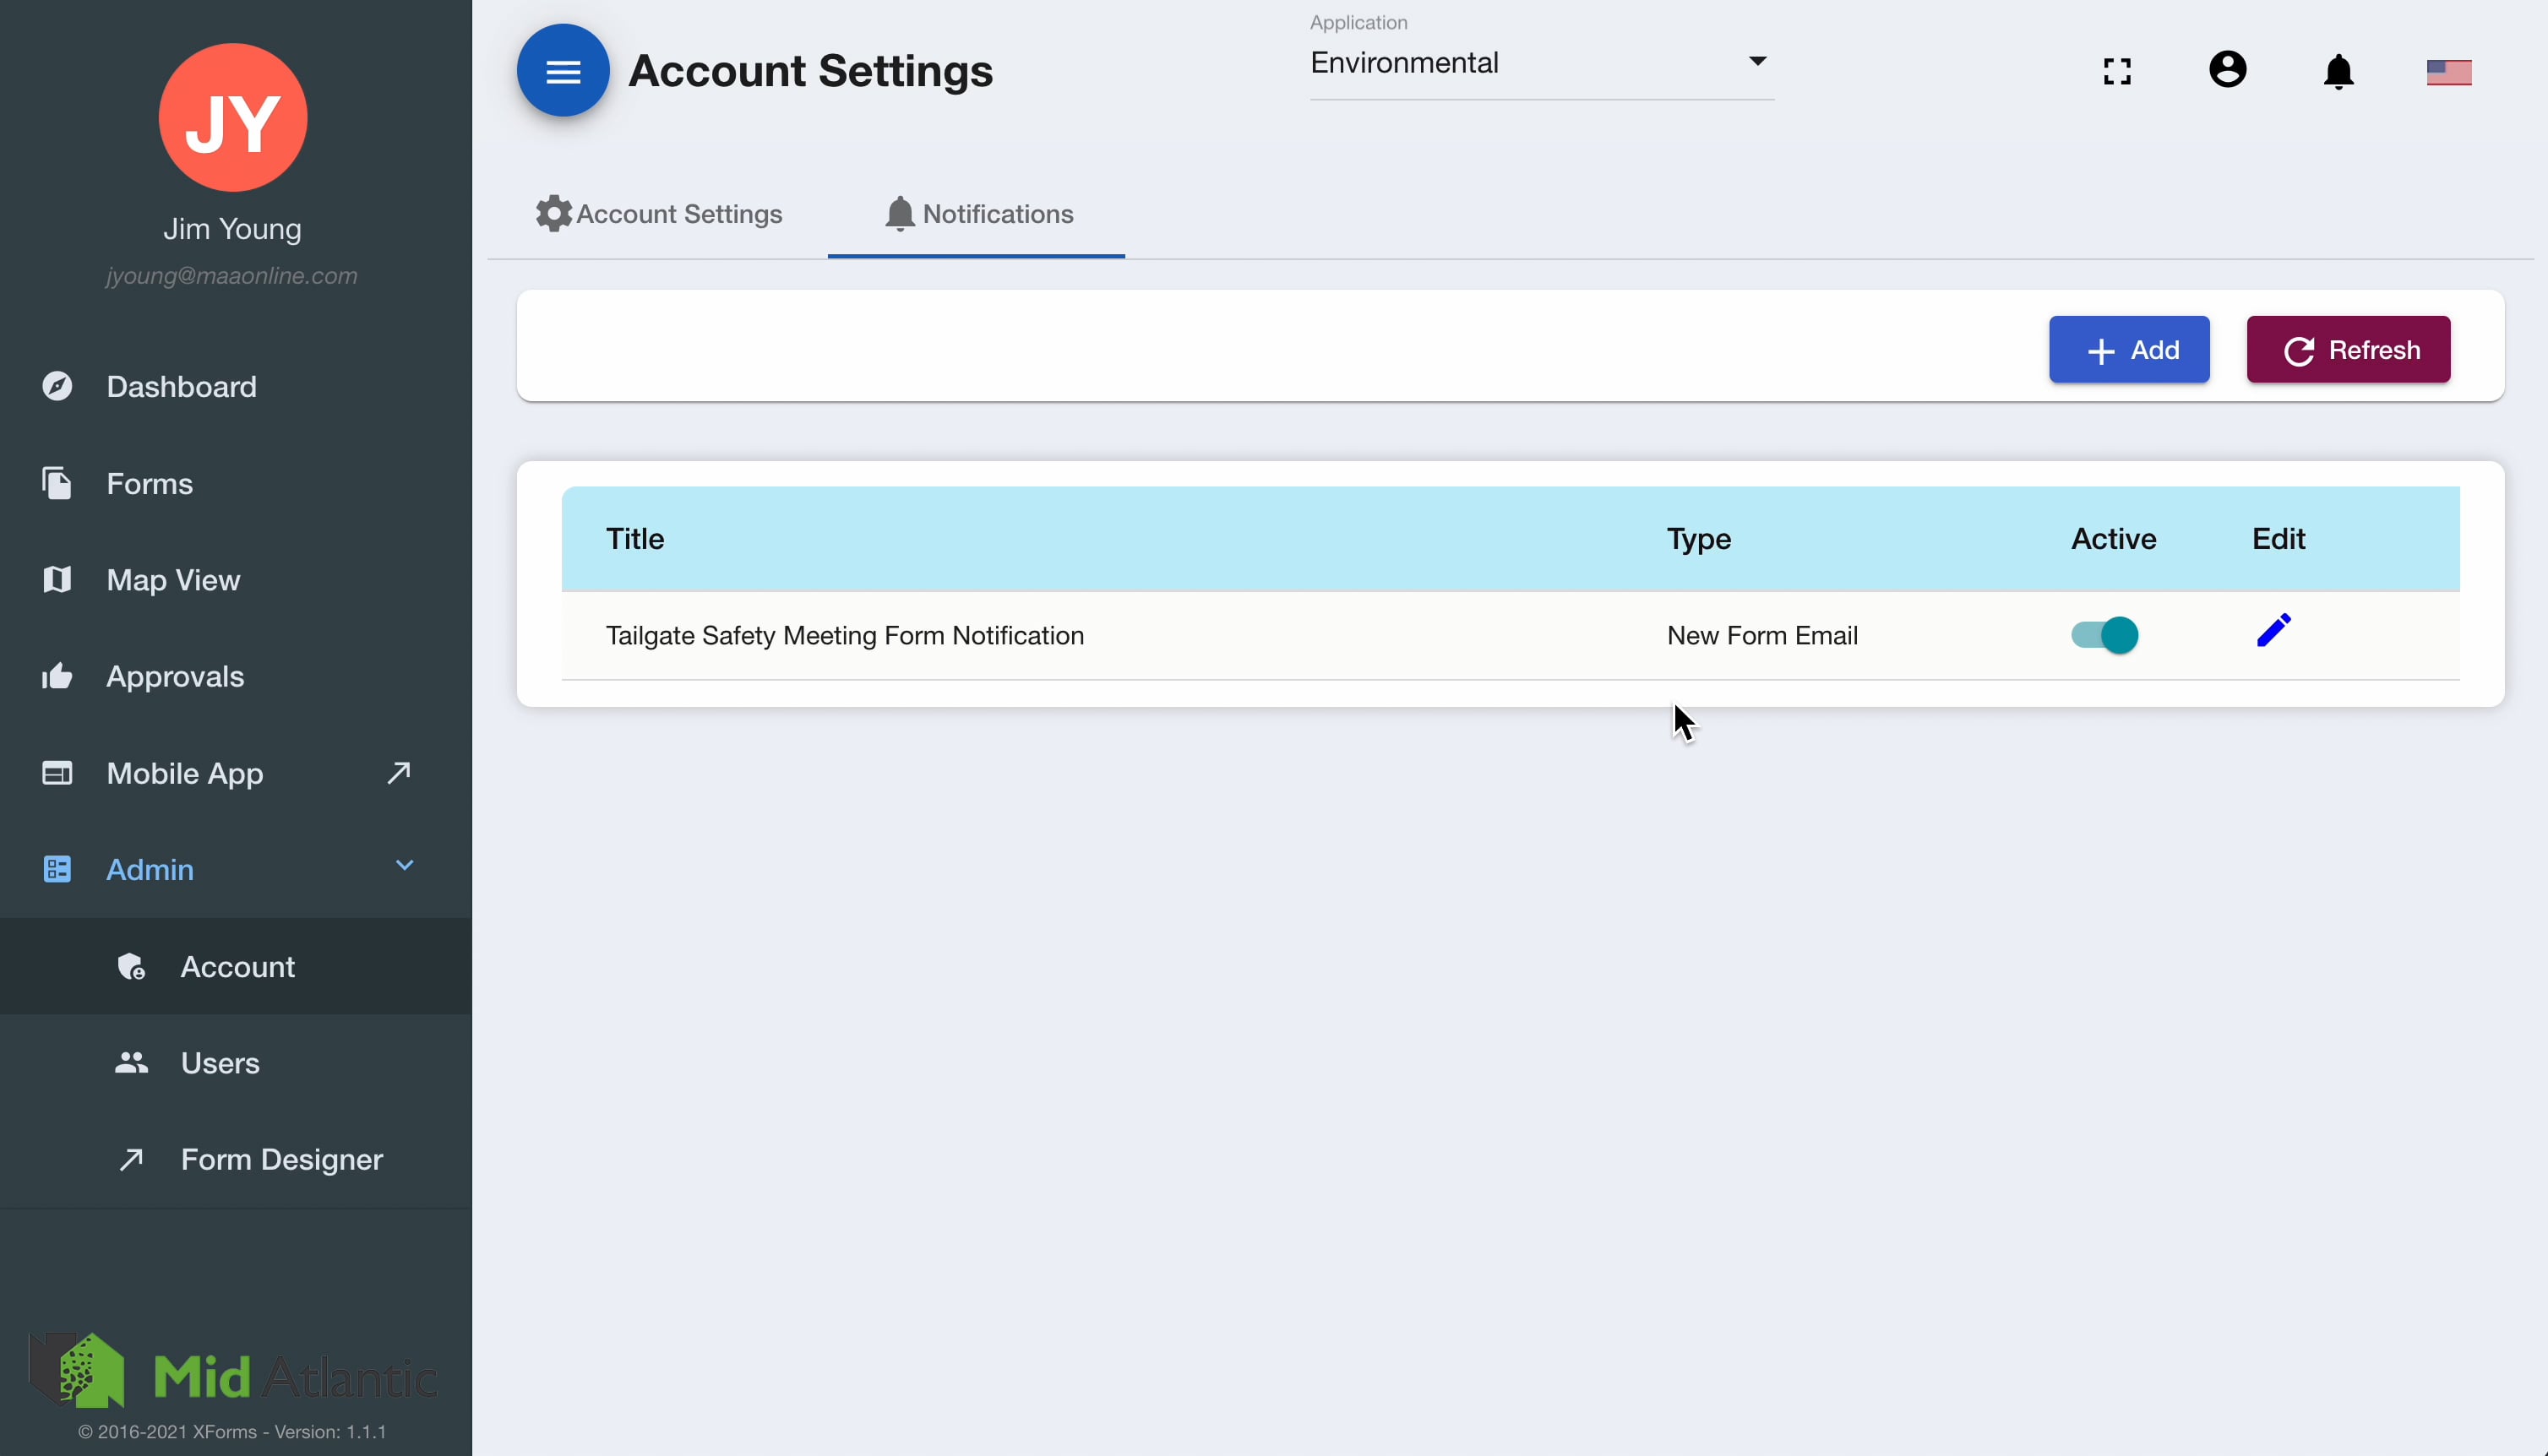Click 'Tailgate Safety Meeting Form Notification' row title
This screenshot has height=1456, width=2548.
(x=845, y=635)
